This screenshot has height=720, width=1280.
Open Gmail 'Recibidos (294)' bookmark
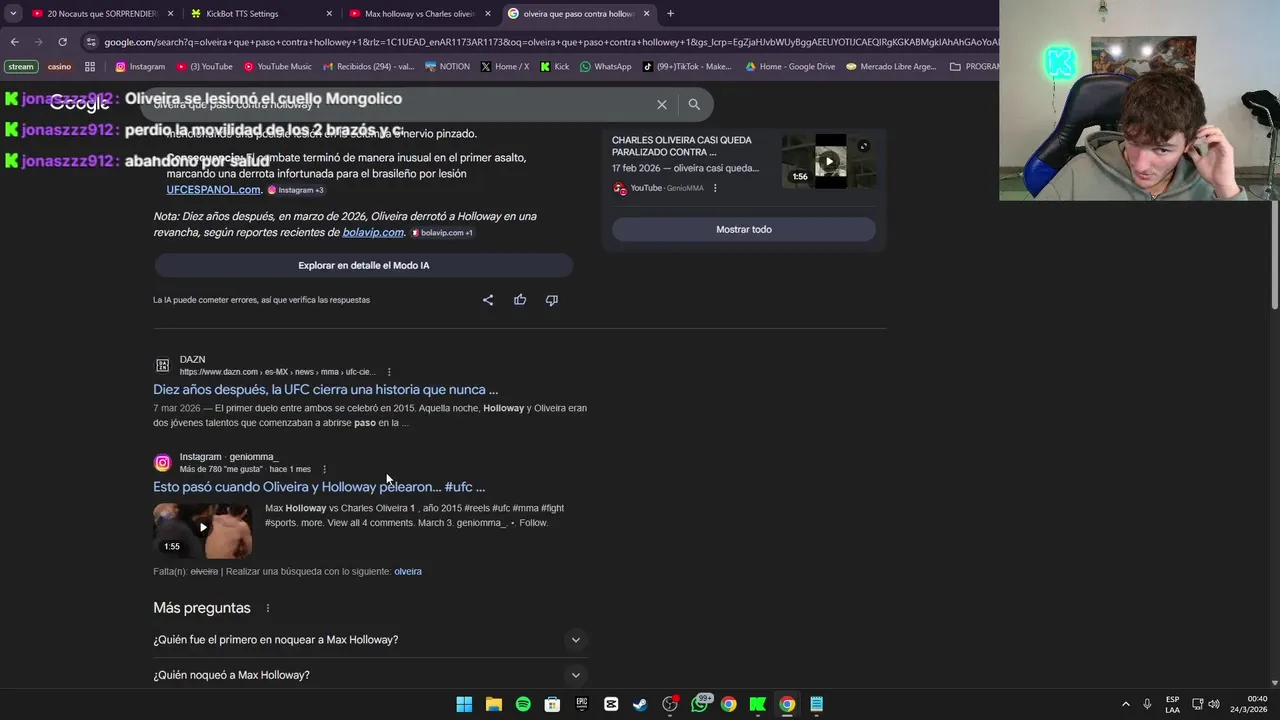pyautogui.click(x=368, y=67)
